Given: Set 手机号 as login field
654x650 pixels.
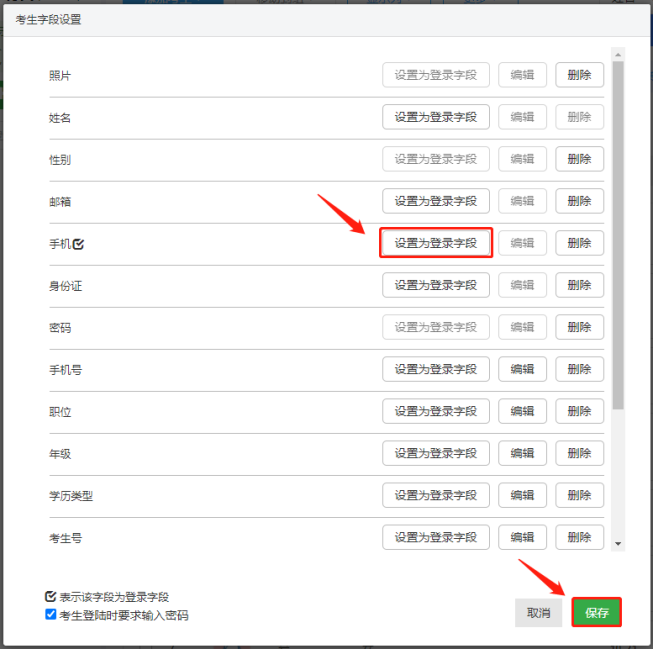Looking at the screenshot, I should (x=436, y=369).
